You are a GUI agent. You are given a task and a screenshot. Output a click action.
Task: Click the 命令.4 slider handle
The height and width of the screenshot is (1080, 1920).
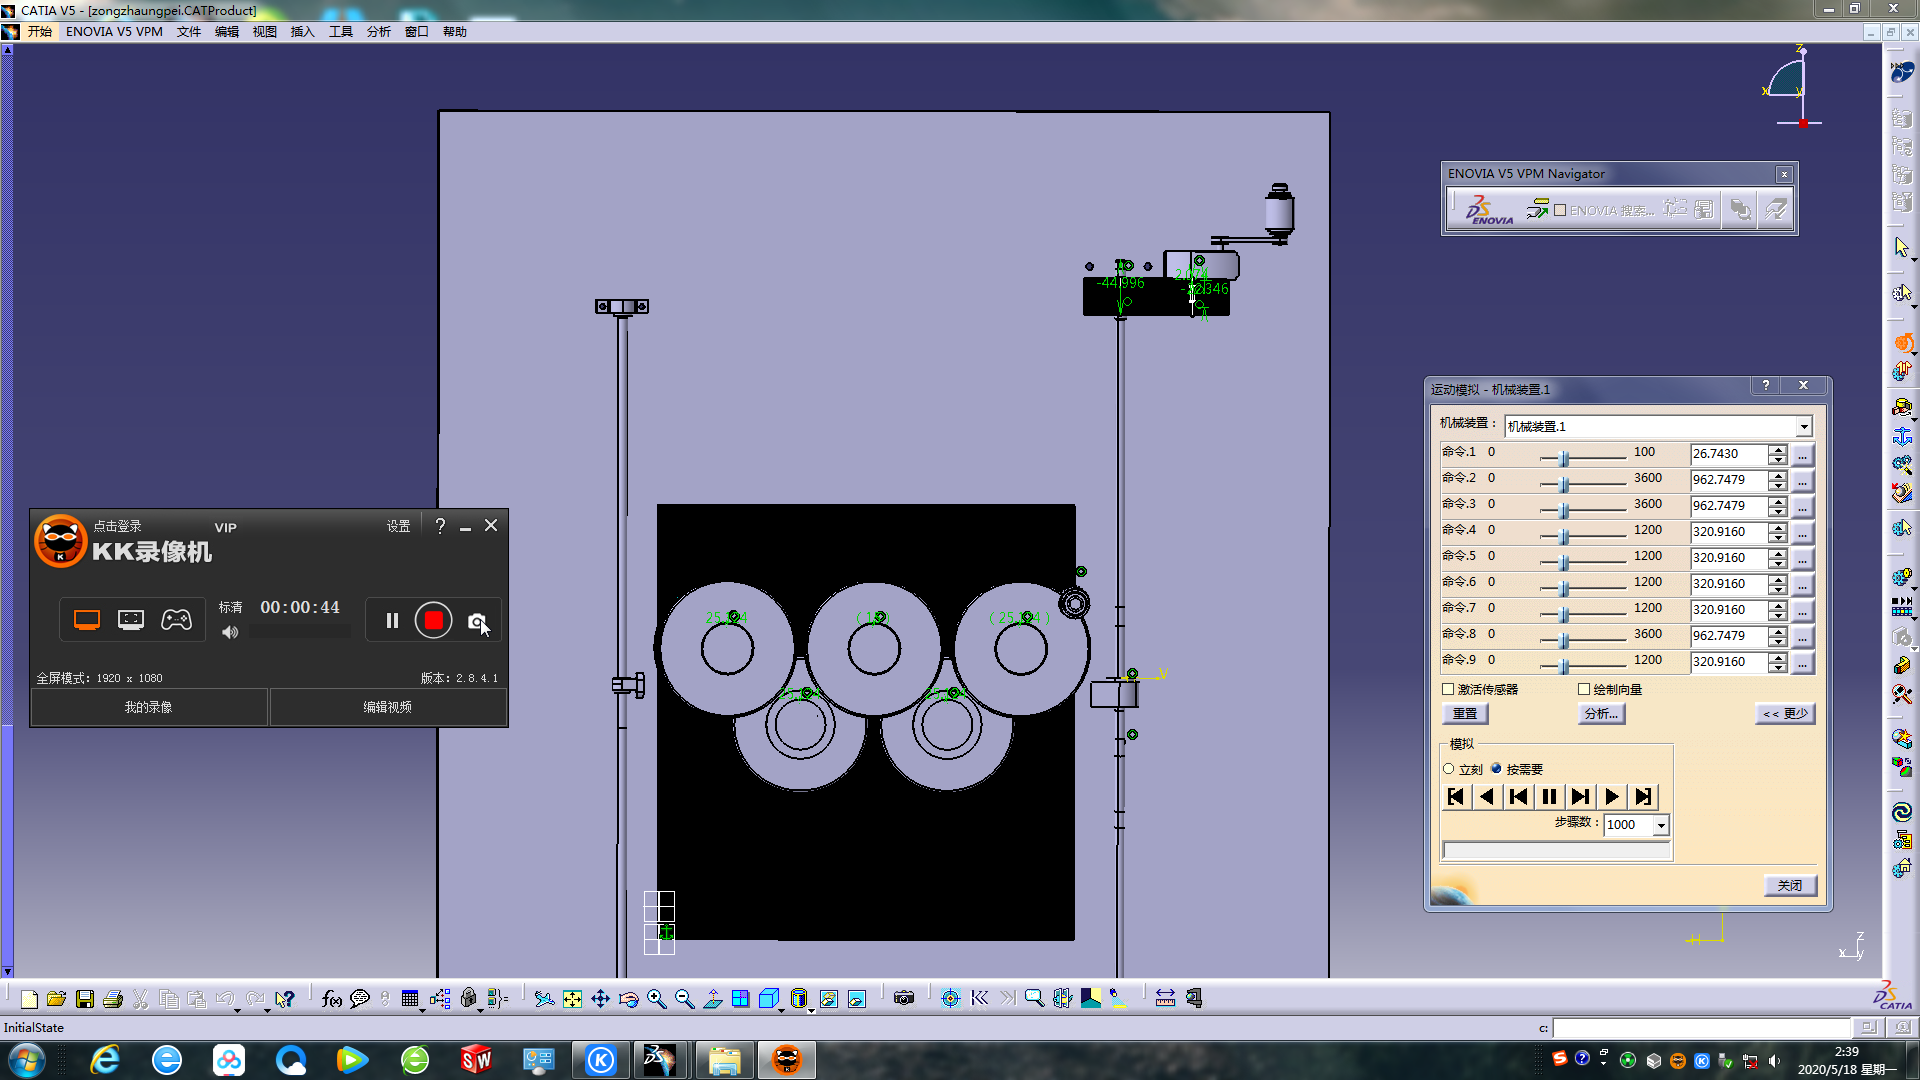(1564, 536)
